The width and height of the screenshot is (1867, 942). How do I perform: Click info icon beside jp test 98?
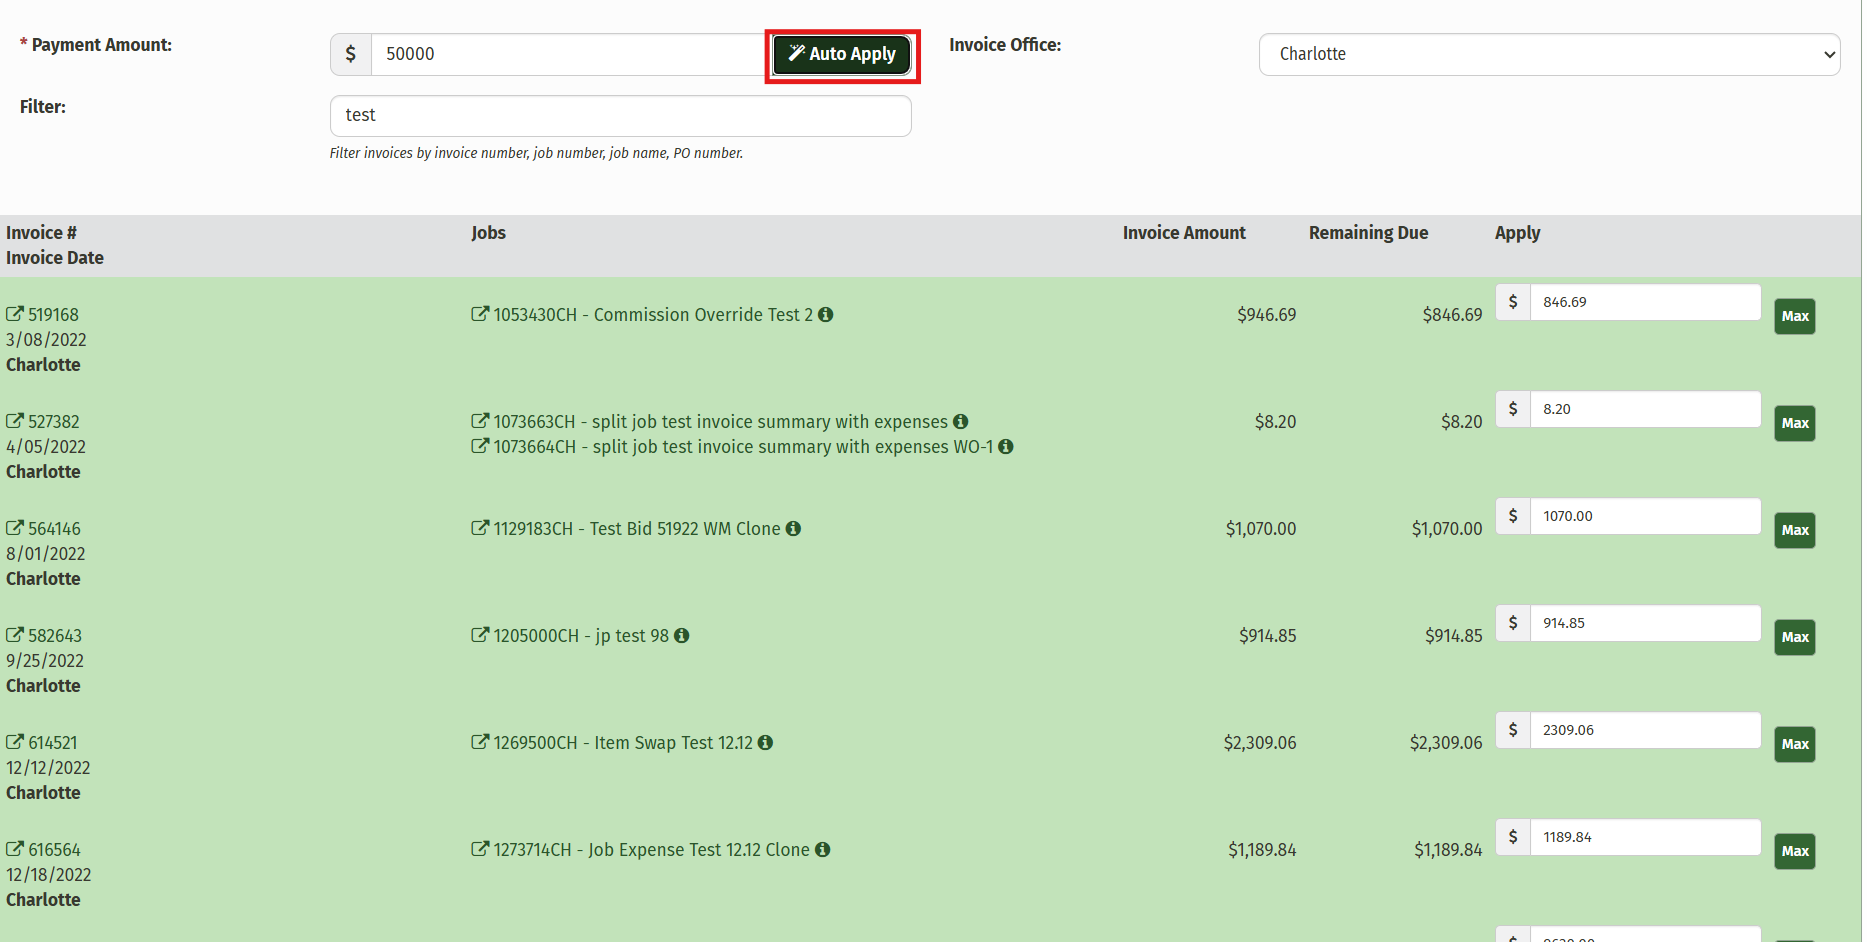pyautogui.click(x=682, y=636)
